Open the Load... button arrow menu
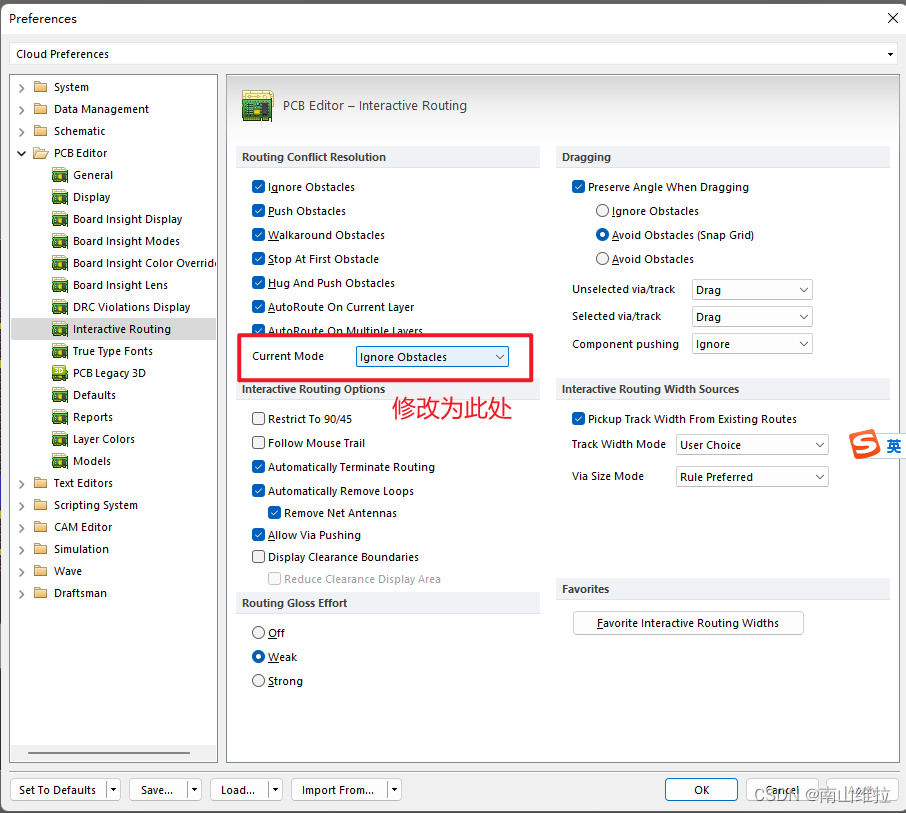Image resolution: width=906 pixels, height=813 pixels. 276,789
